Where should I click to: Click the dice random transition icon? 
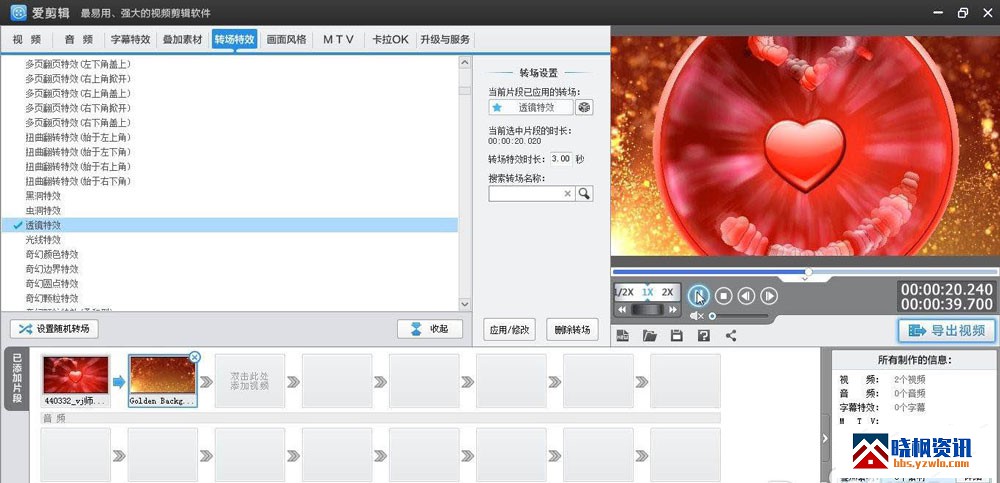pyautogui.click(x=584, y=107)
